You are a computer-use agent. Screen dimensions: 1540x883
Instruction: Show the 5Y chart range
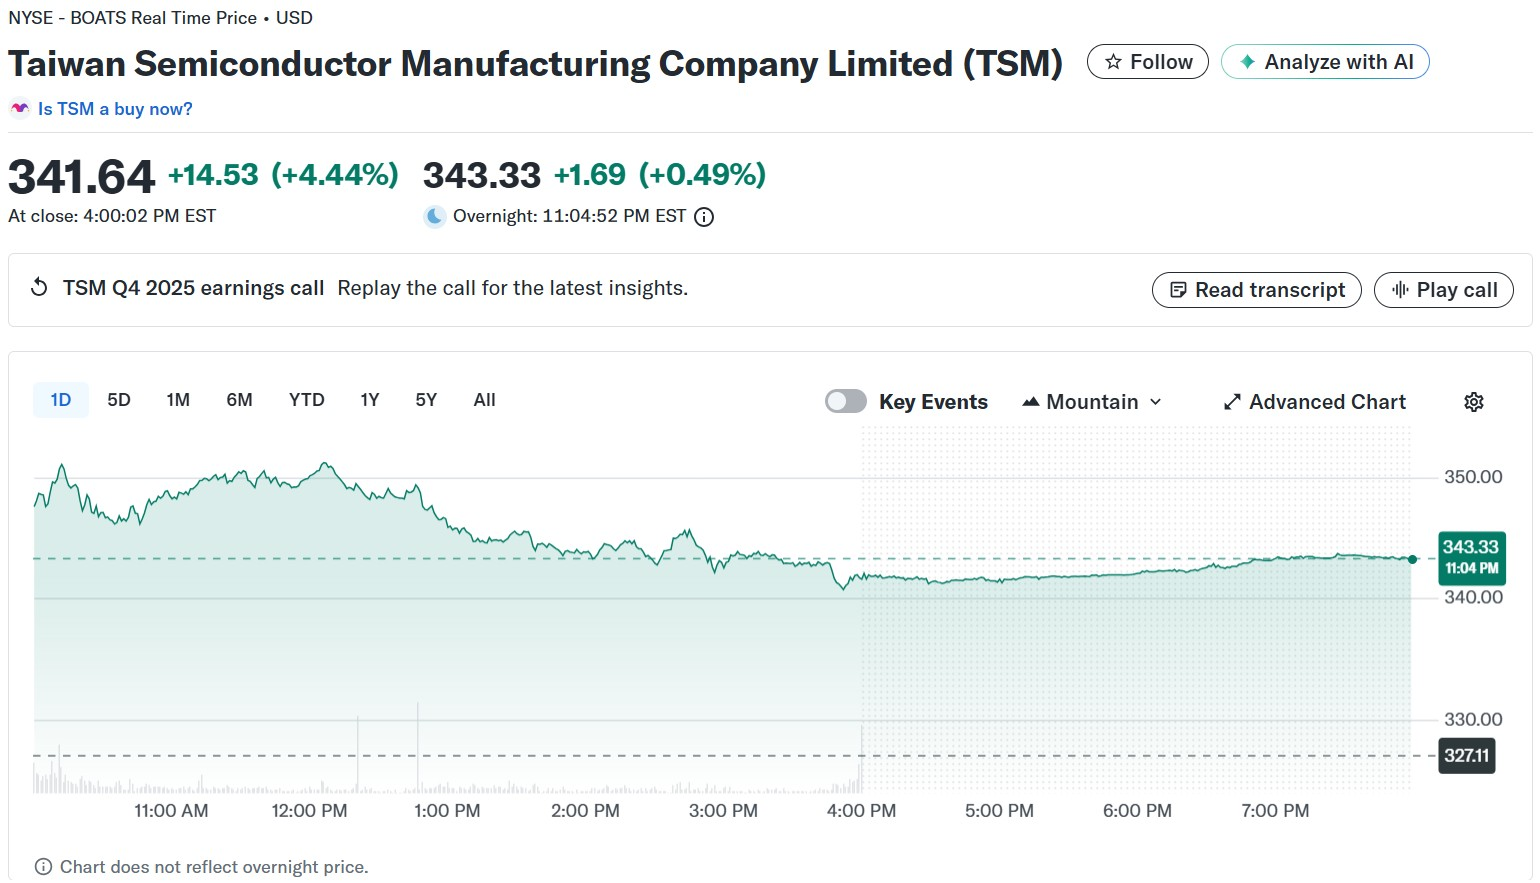[426, 400]
